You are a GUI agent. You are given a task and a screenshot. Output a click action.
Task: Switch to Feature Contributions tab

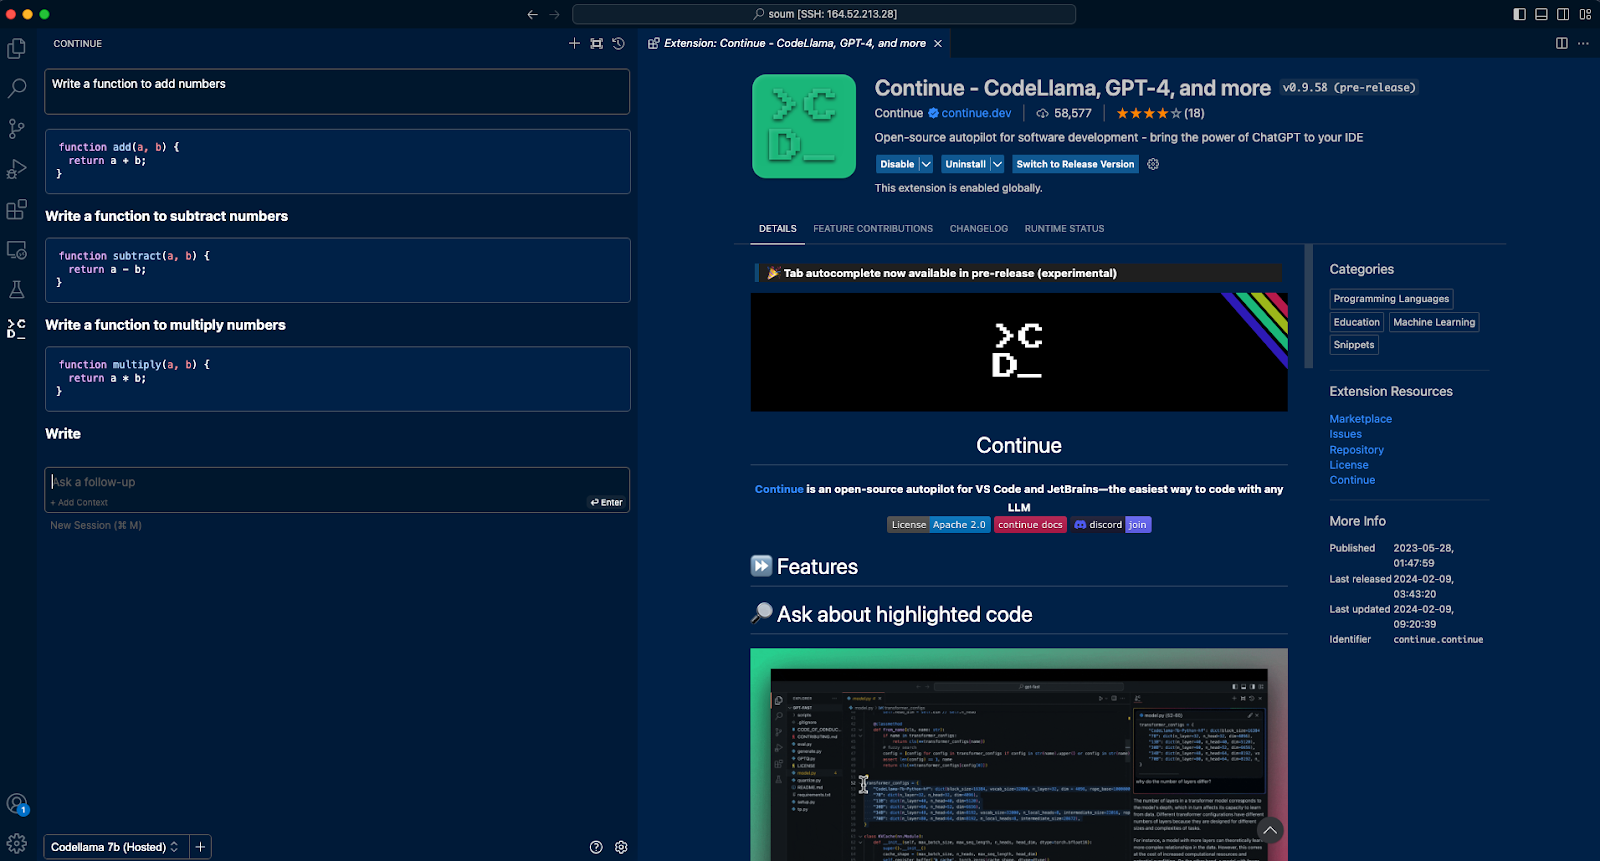click(873, 229)
